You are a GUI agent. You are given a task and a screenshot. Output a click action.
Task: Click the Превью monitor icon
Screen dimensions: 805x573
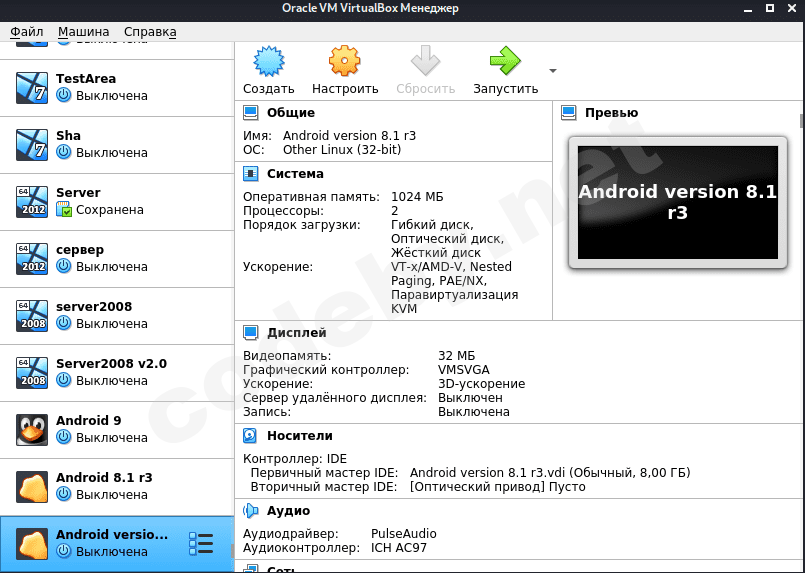568,112
